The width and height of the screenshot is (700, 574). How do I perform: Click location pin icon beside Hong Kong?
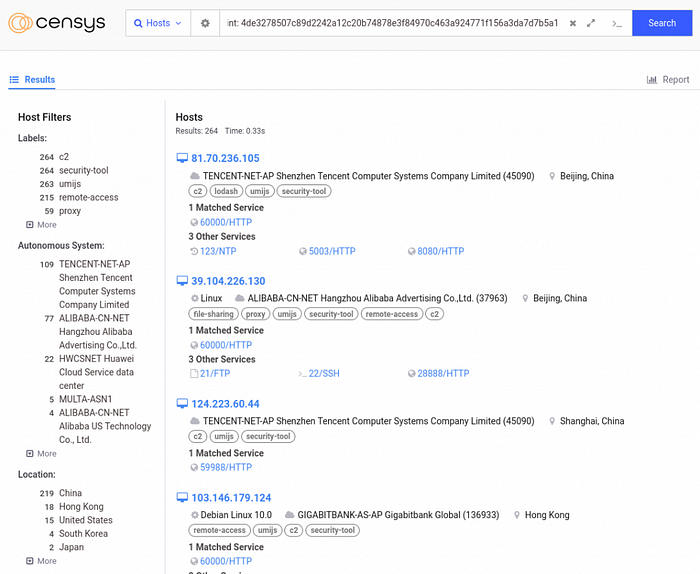(x=517, y=515)
